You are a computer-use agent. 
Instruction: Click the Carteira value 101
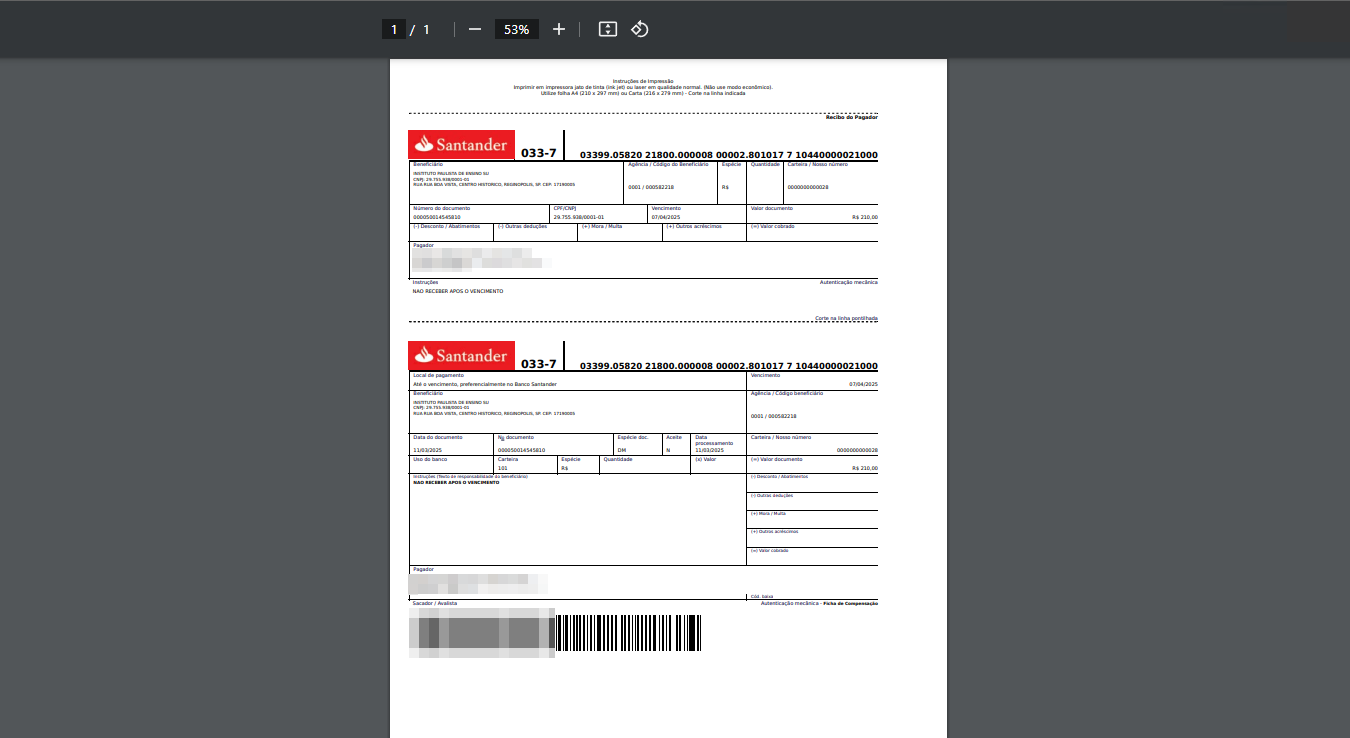tap(503, 468)
